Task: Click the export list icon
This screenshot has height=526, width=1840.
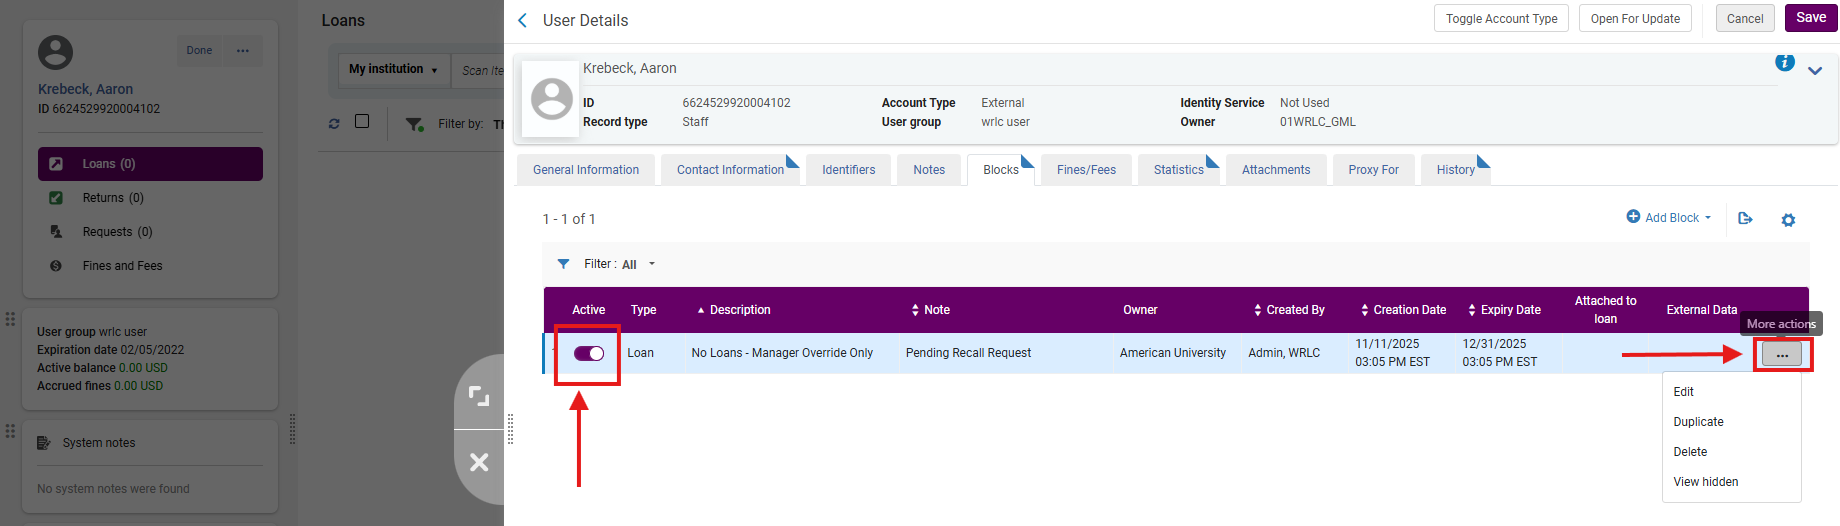Action: pyautogui.click(x=1745, y=218)
